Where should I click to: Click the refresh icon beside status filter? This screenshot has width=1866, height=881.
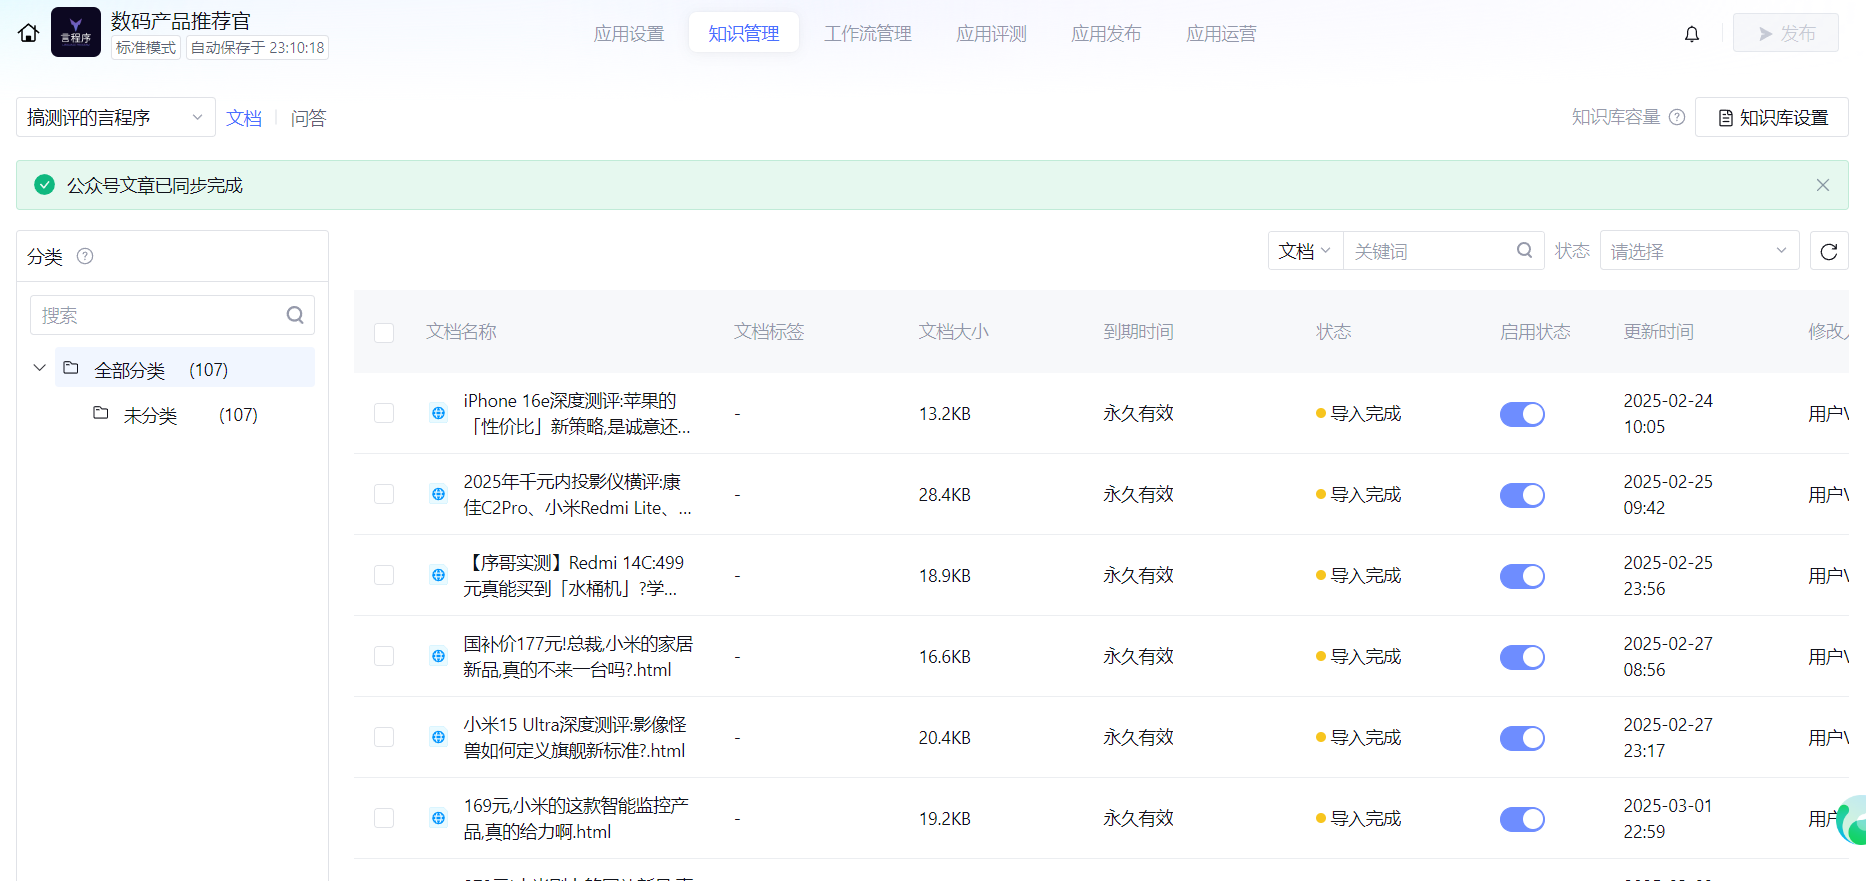click(1828, 251)
